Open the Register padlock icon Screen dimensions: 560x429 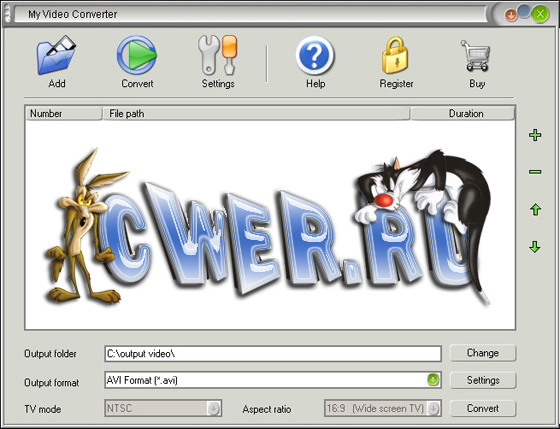click(395, 55)
